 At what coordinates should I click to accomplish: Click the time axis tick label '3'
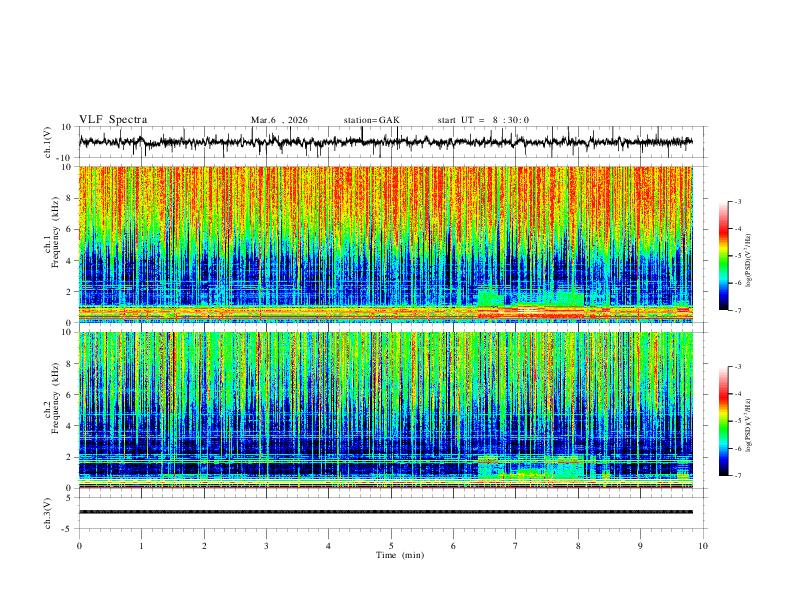(266, 546)
